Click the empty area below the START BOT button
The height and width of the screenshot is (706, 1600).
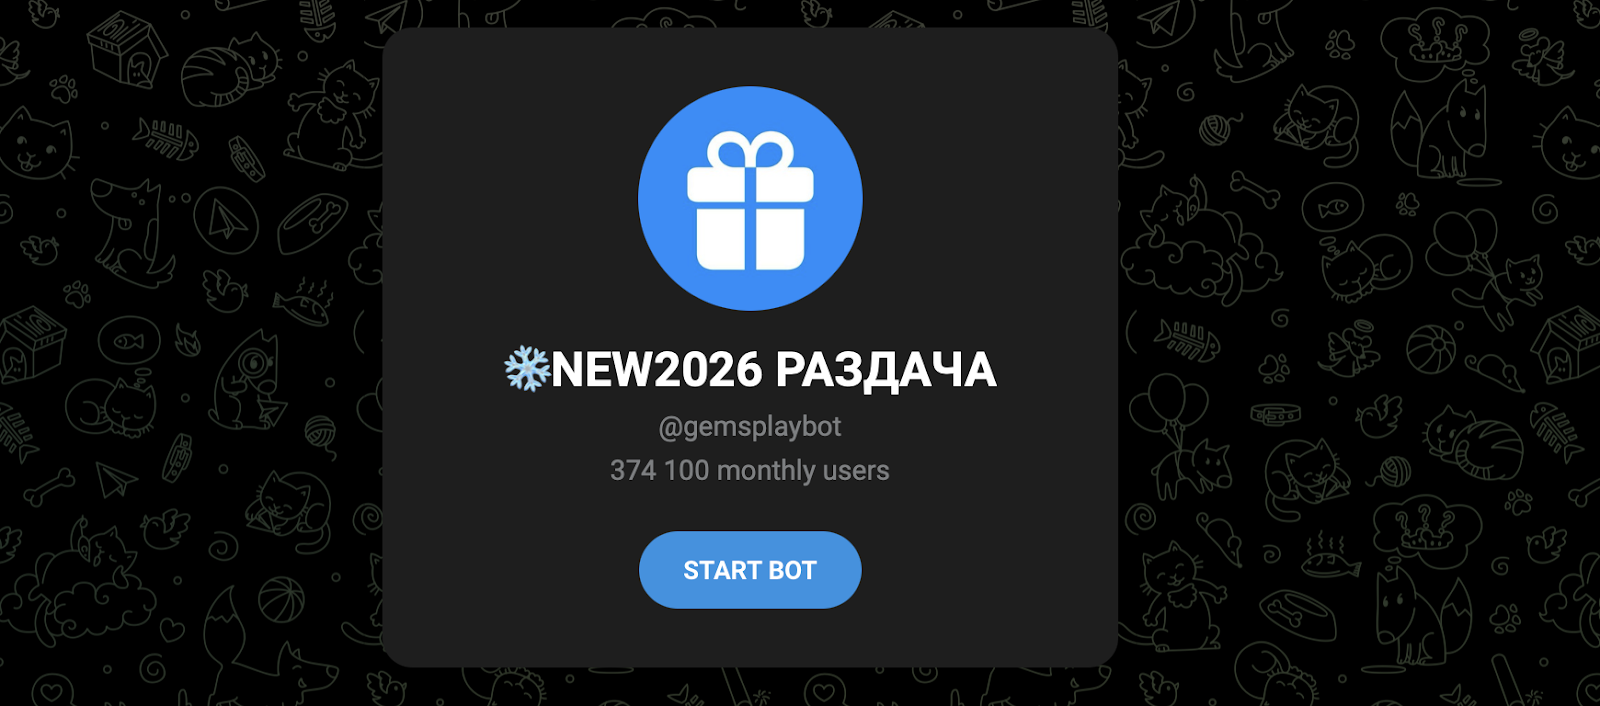click(x=750, y=638)
